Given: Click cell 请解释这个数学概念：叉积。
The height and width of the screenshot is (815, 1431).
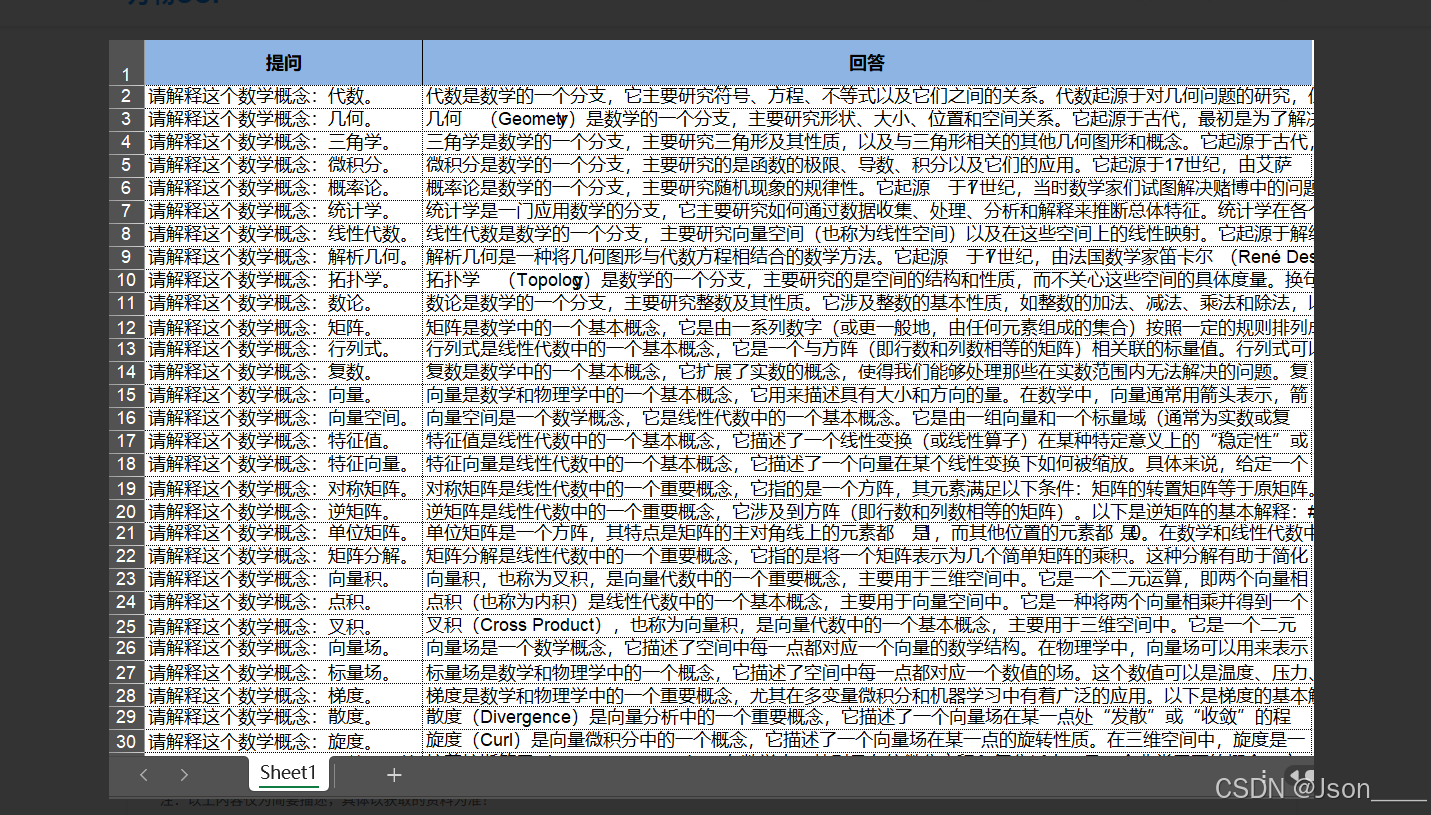Looking at the screenshot, I should coord(283,626).
